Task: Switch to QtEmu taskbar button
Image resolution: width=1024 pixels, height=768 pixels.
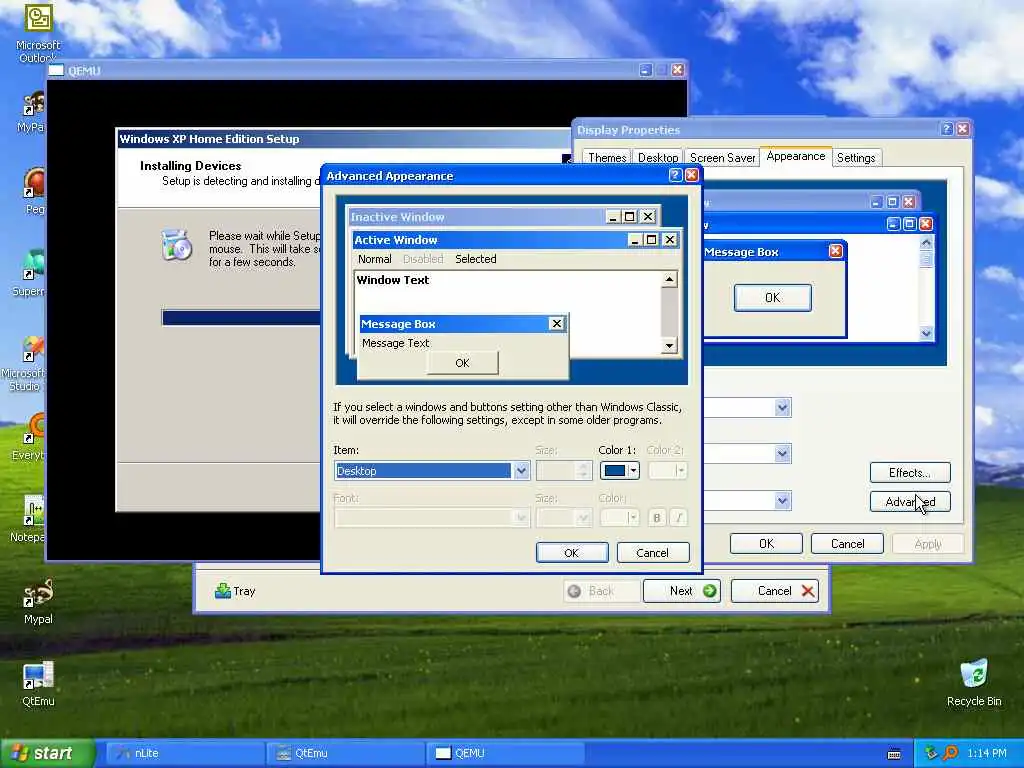Action: pyautogui.click(x=346, y=753)
